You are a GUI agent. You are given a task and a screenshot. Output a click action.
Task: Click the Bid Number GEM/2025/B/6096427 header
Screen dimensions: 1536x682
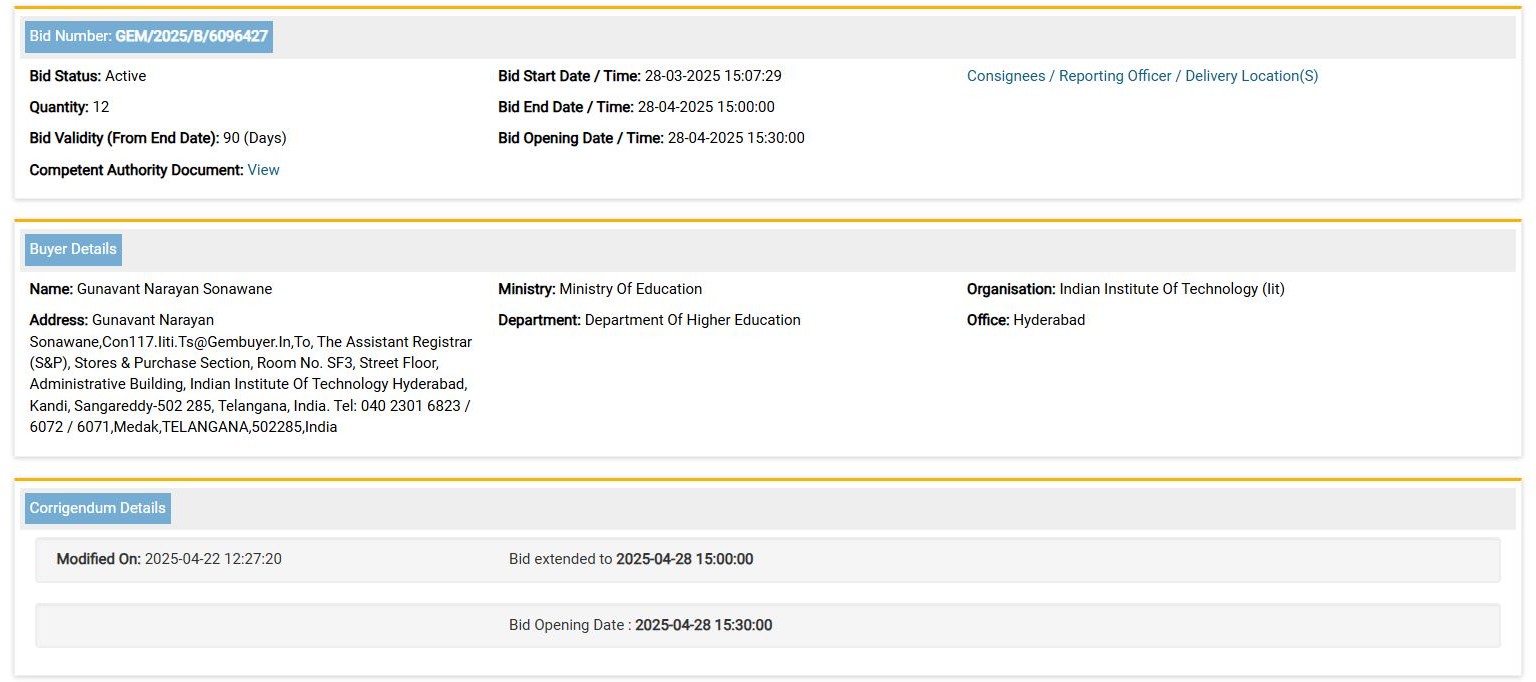pyautogui.click(x=148, y=36)
